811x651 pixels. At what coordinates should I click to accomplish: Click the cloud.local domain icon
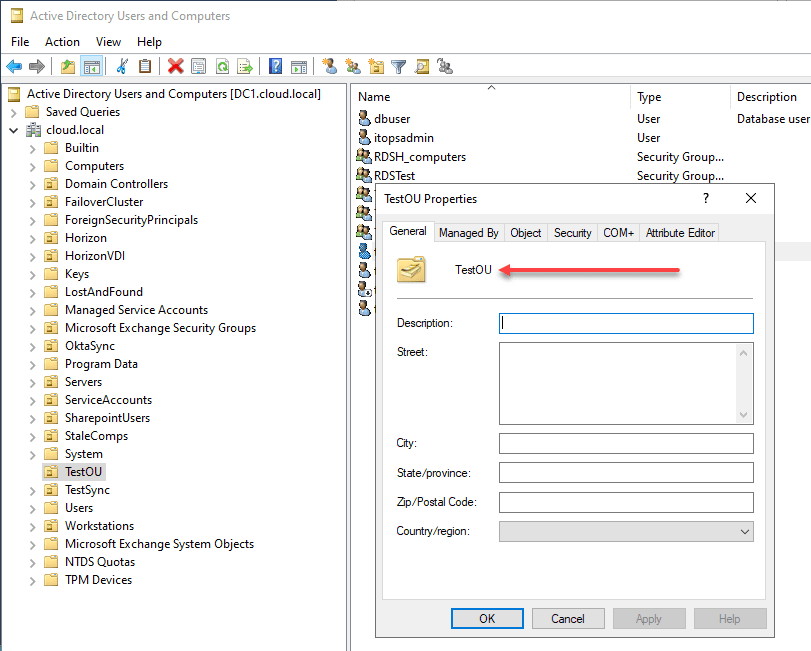[34, 130]
